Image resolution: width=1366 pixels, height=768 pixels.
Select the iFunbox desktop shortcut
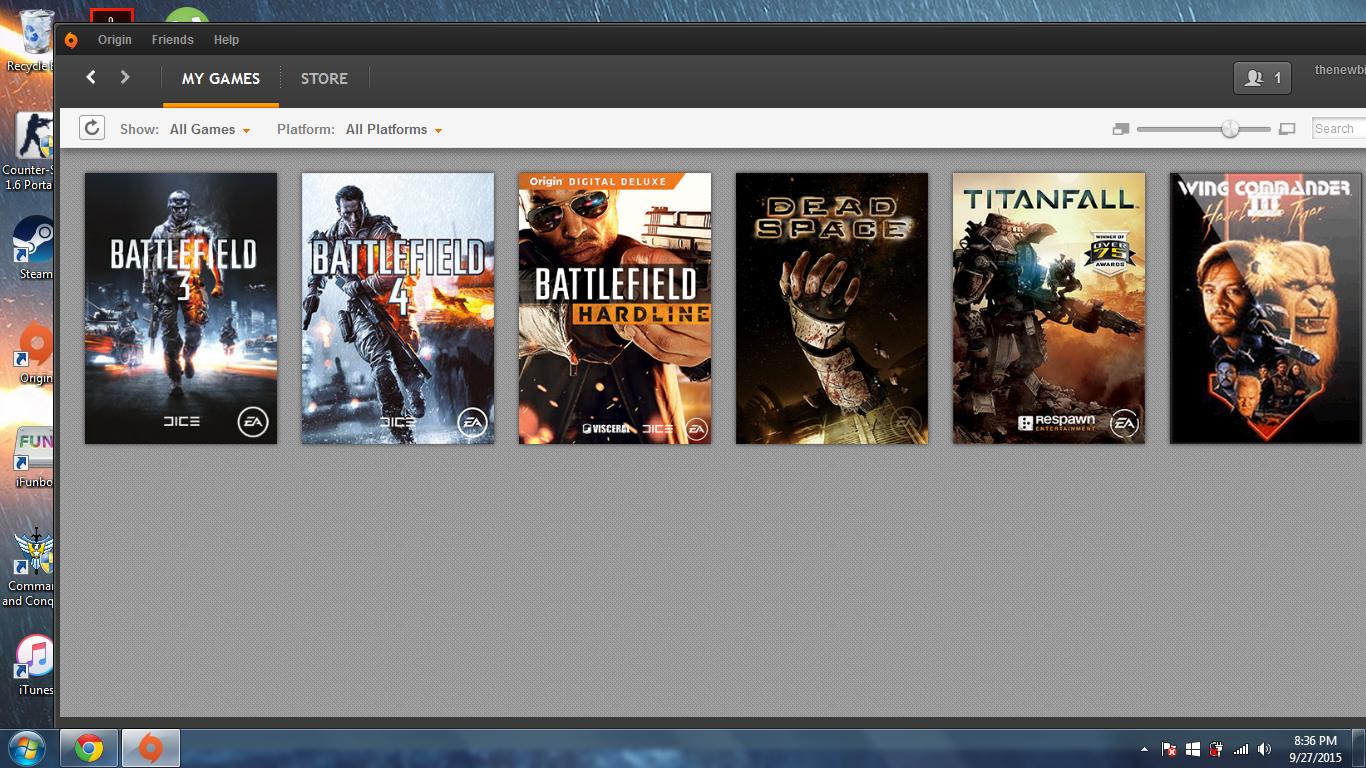33,458
